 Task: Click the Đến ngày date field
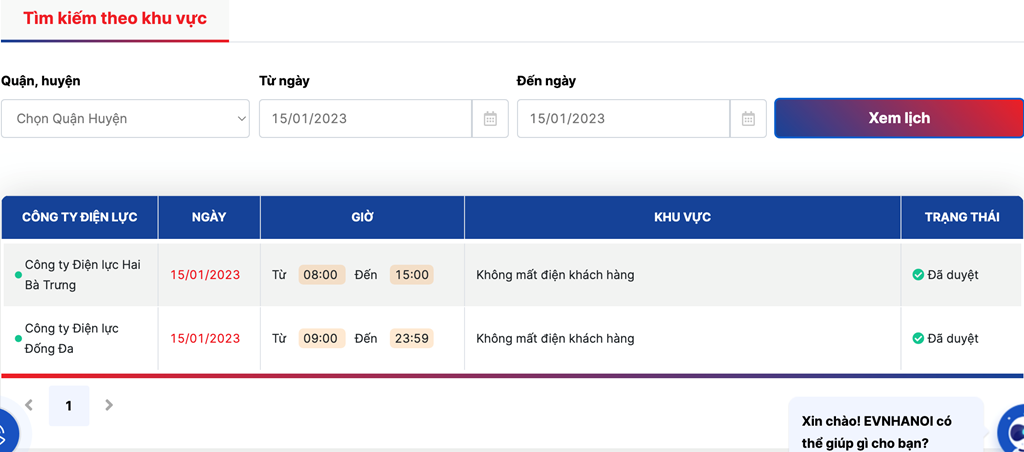point(624,119)
